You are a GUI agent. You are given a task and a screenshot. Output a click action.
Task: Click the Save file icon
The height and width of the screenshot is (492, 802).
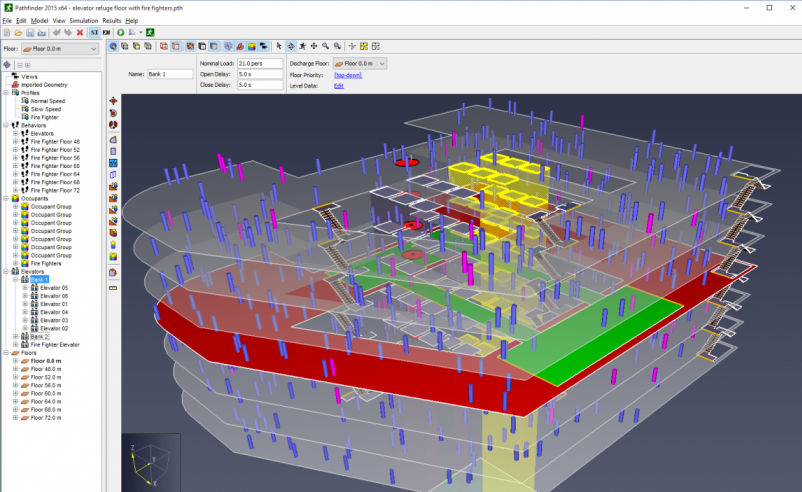pyautogui.click(x=30, y=33)
